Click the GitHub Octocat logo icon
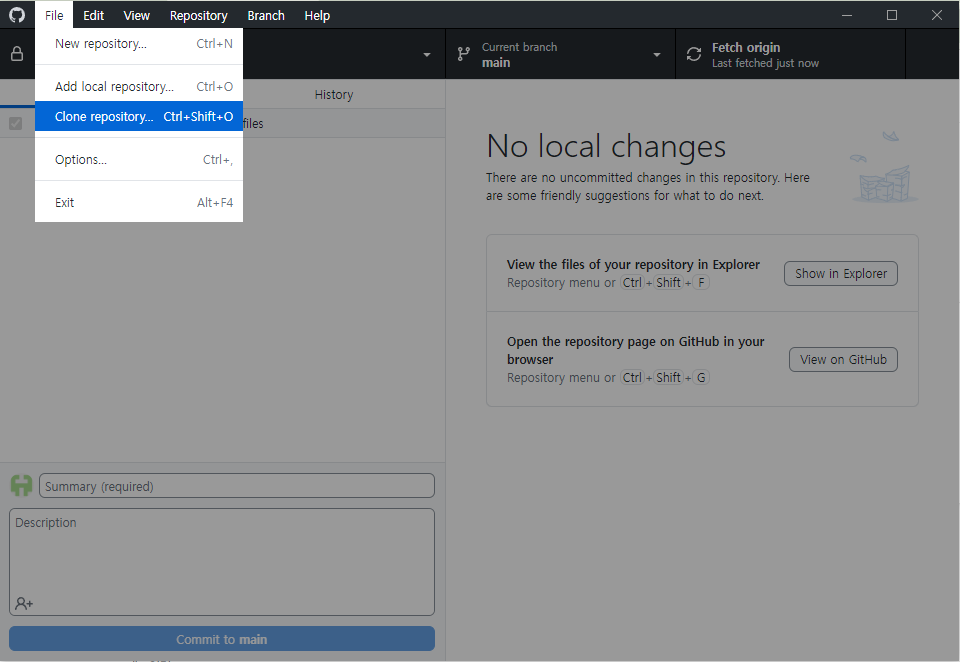The width and height of the screenshot is (960, 662). [17, 15]
